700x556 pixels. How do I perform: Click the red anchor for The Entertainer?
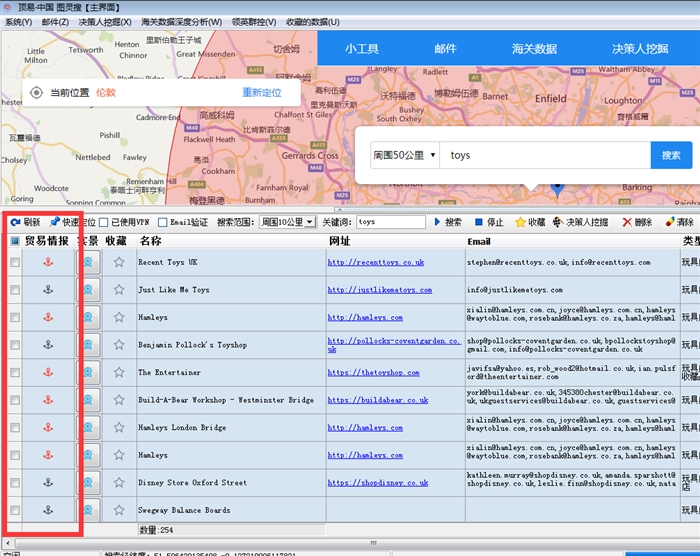(x=48, y=372)
